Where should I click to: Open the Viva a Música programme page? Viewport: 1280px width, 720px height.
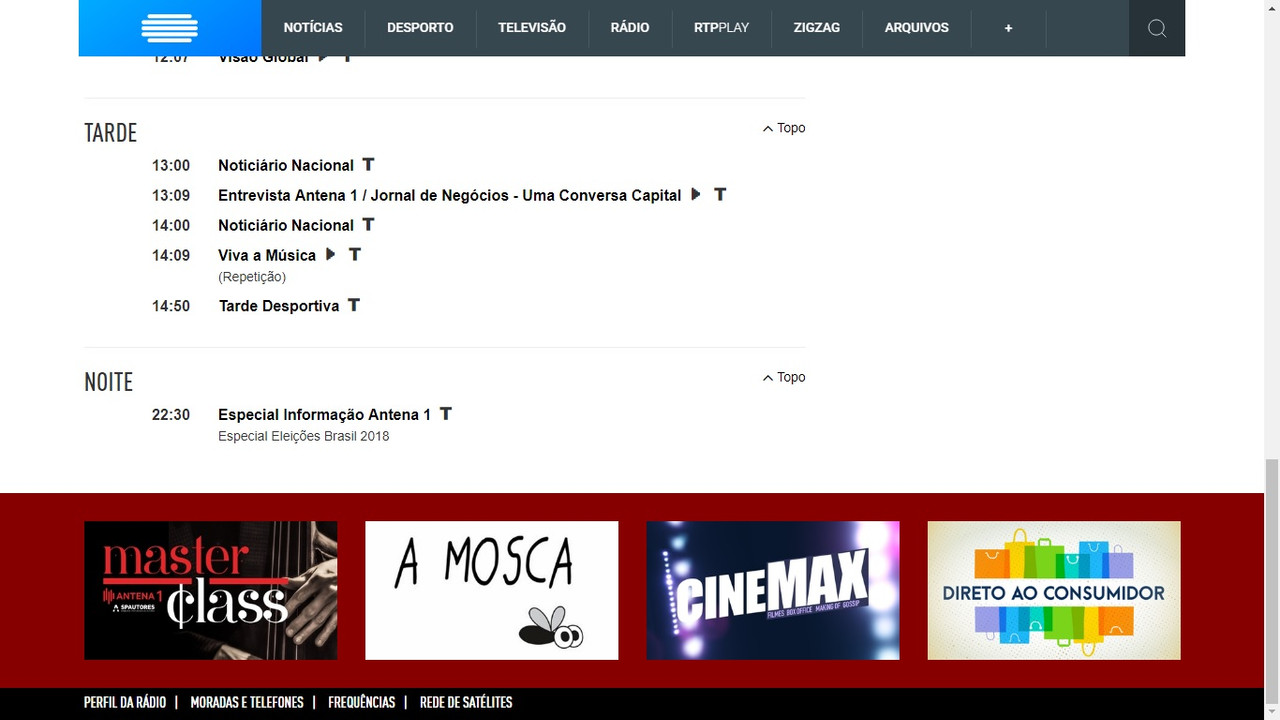tap(267, 255)
